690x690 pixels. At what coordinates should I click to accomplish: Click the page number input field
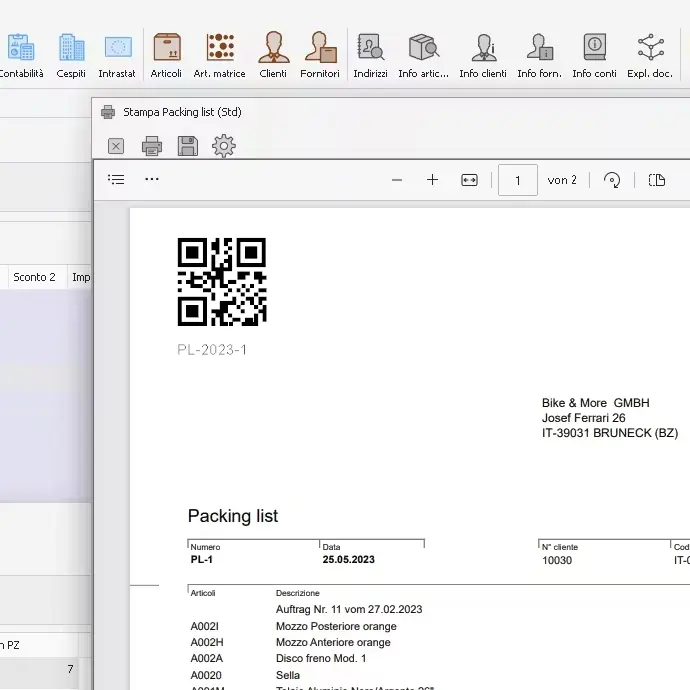point(518,180)
